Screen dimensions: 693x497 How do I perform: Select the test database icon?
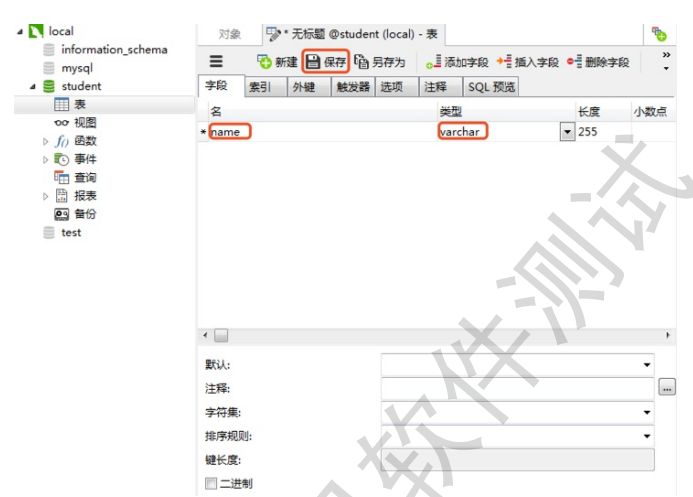point(49,232)
